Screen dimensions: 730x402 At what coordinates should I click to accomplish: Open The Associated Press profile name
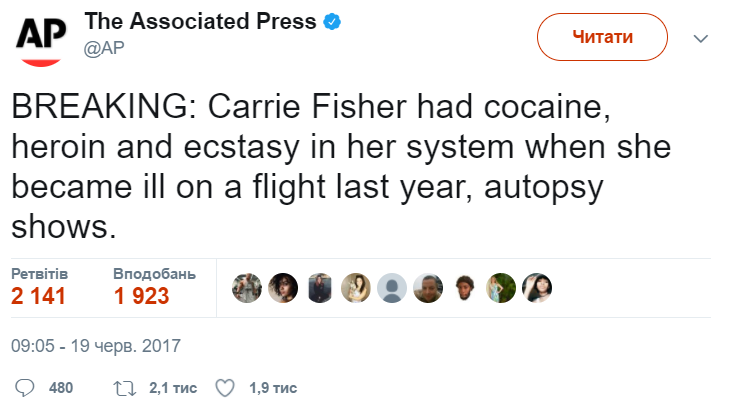(x=200, y=21)
